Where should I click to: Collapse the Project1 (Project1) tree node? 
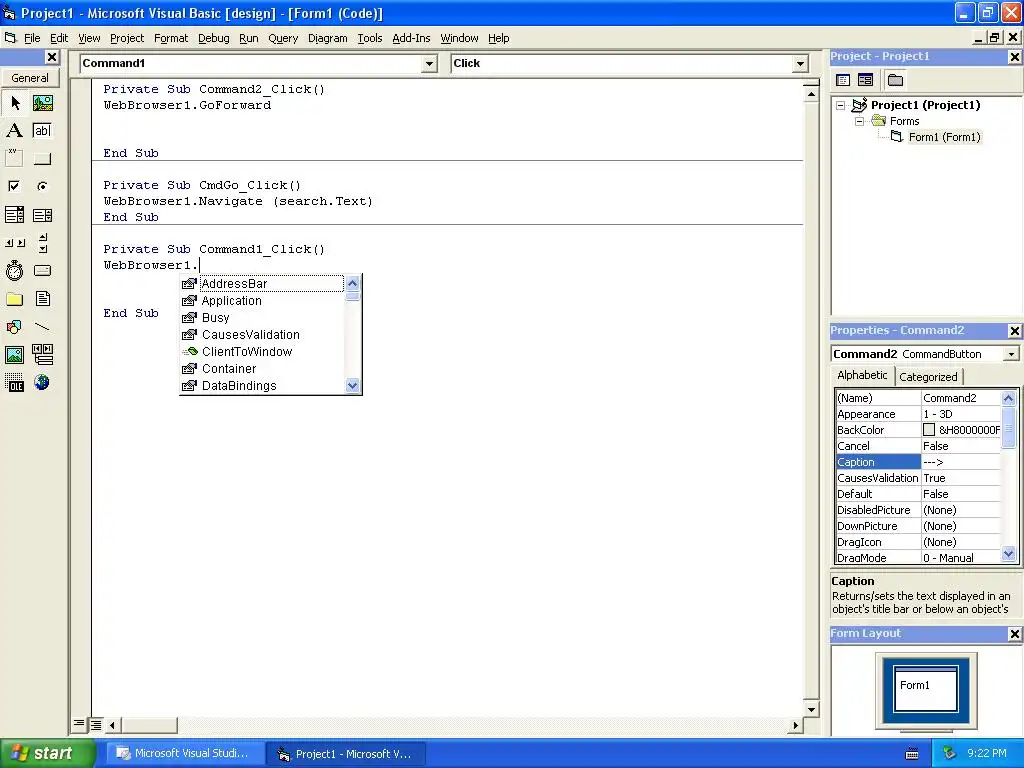[840, 105]
